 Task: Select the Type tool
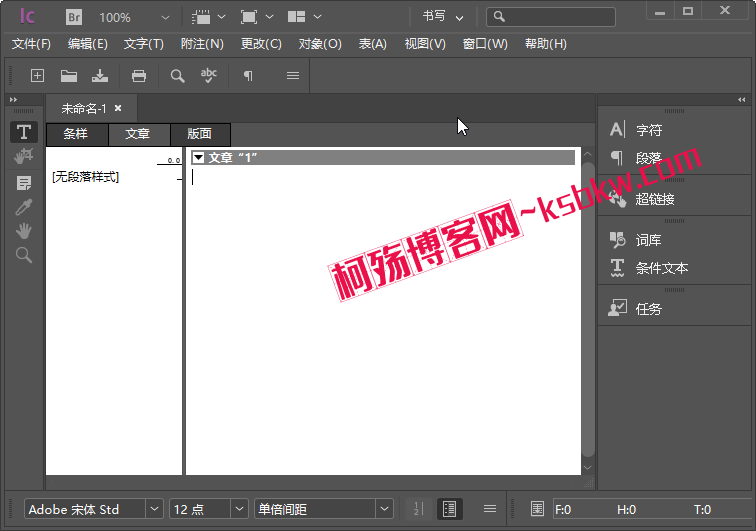pyautogui.click(x=24, y=132)
